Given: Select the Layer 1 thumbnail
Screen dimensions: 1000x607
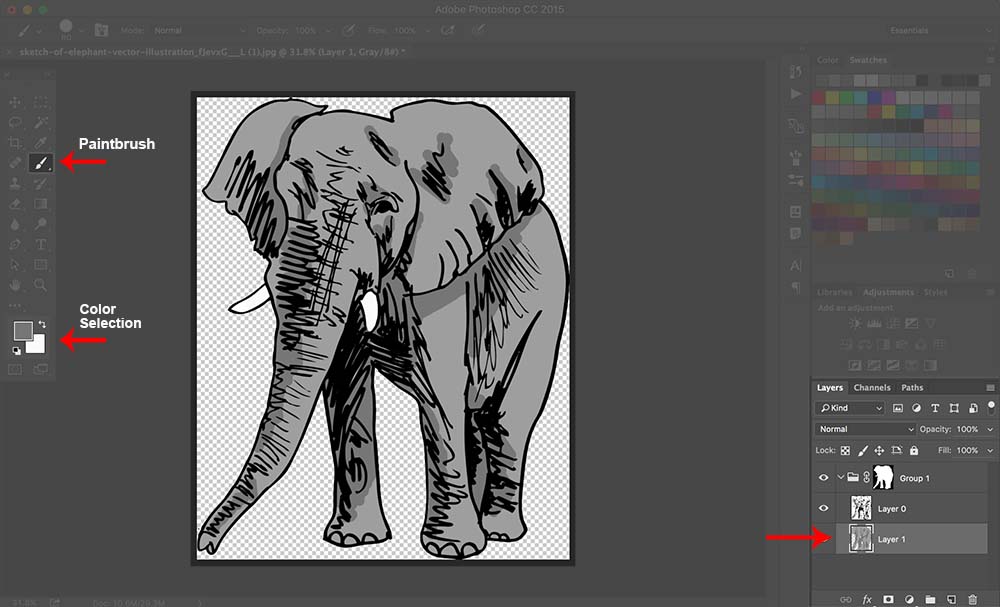Looking at the screenshot, I should pyautogui.click(x=861, y=539).
